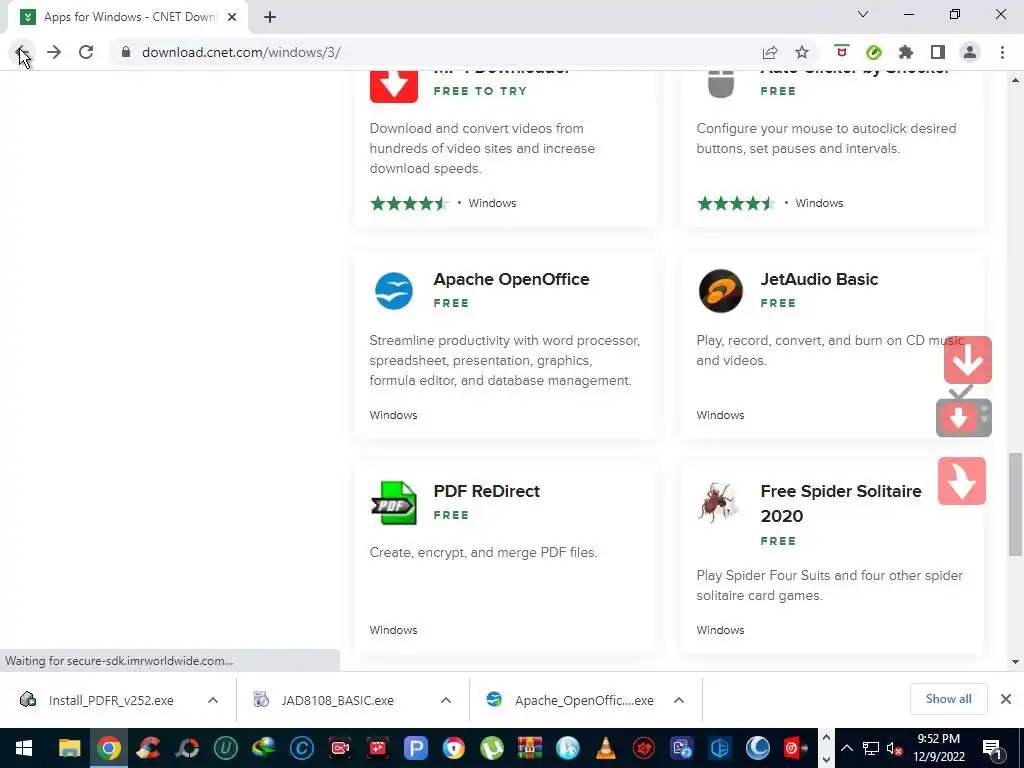
Task: Toggle Chrome side panel
Action: point(938,52)
